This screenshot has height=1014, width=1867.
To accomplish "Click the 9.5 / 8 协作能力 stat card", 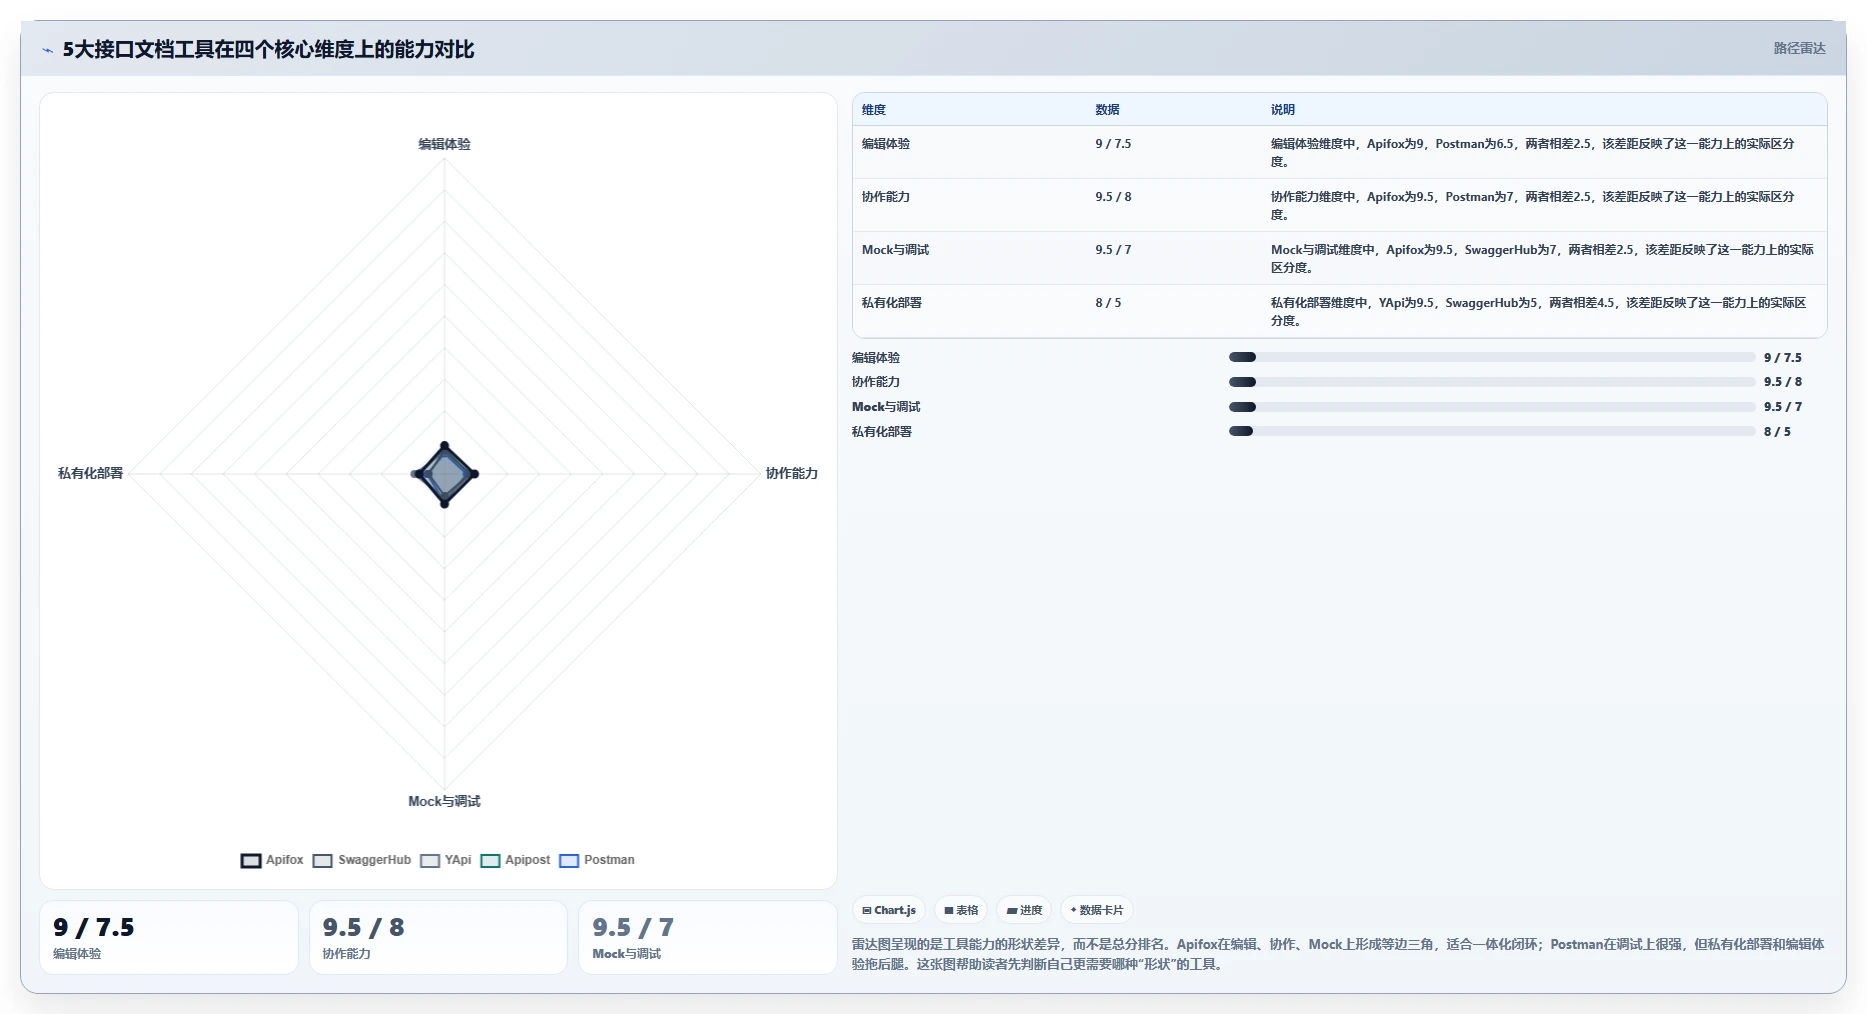I will coord(438,937).
